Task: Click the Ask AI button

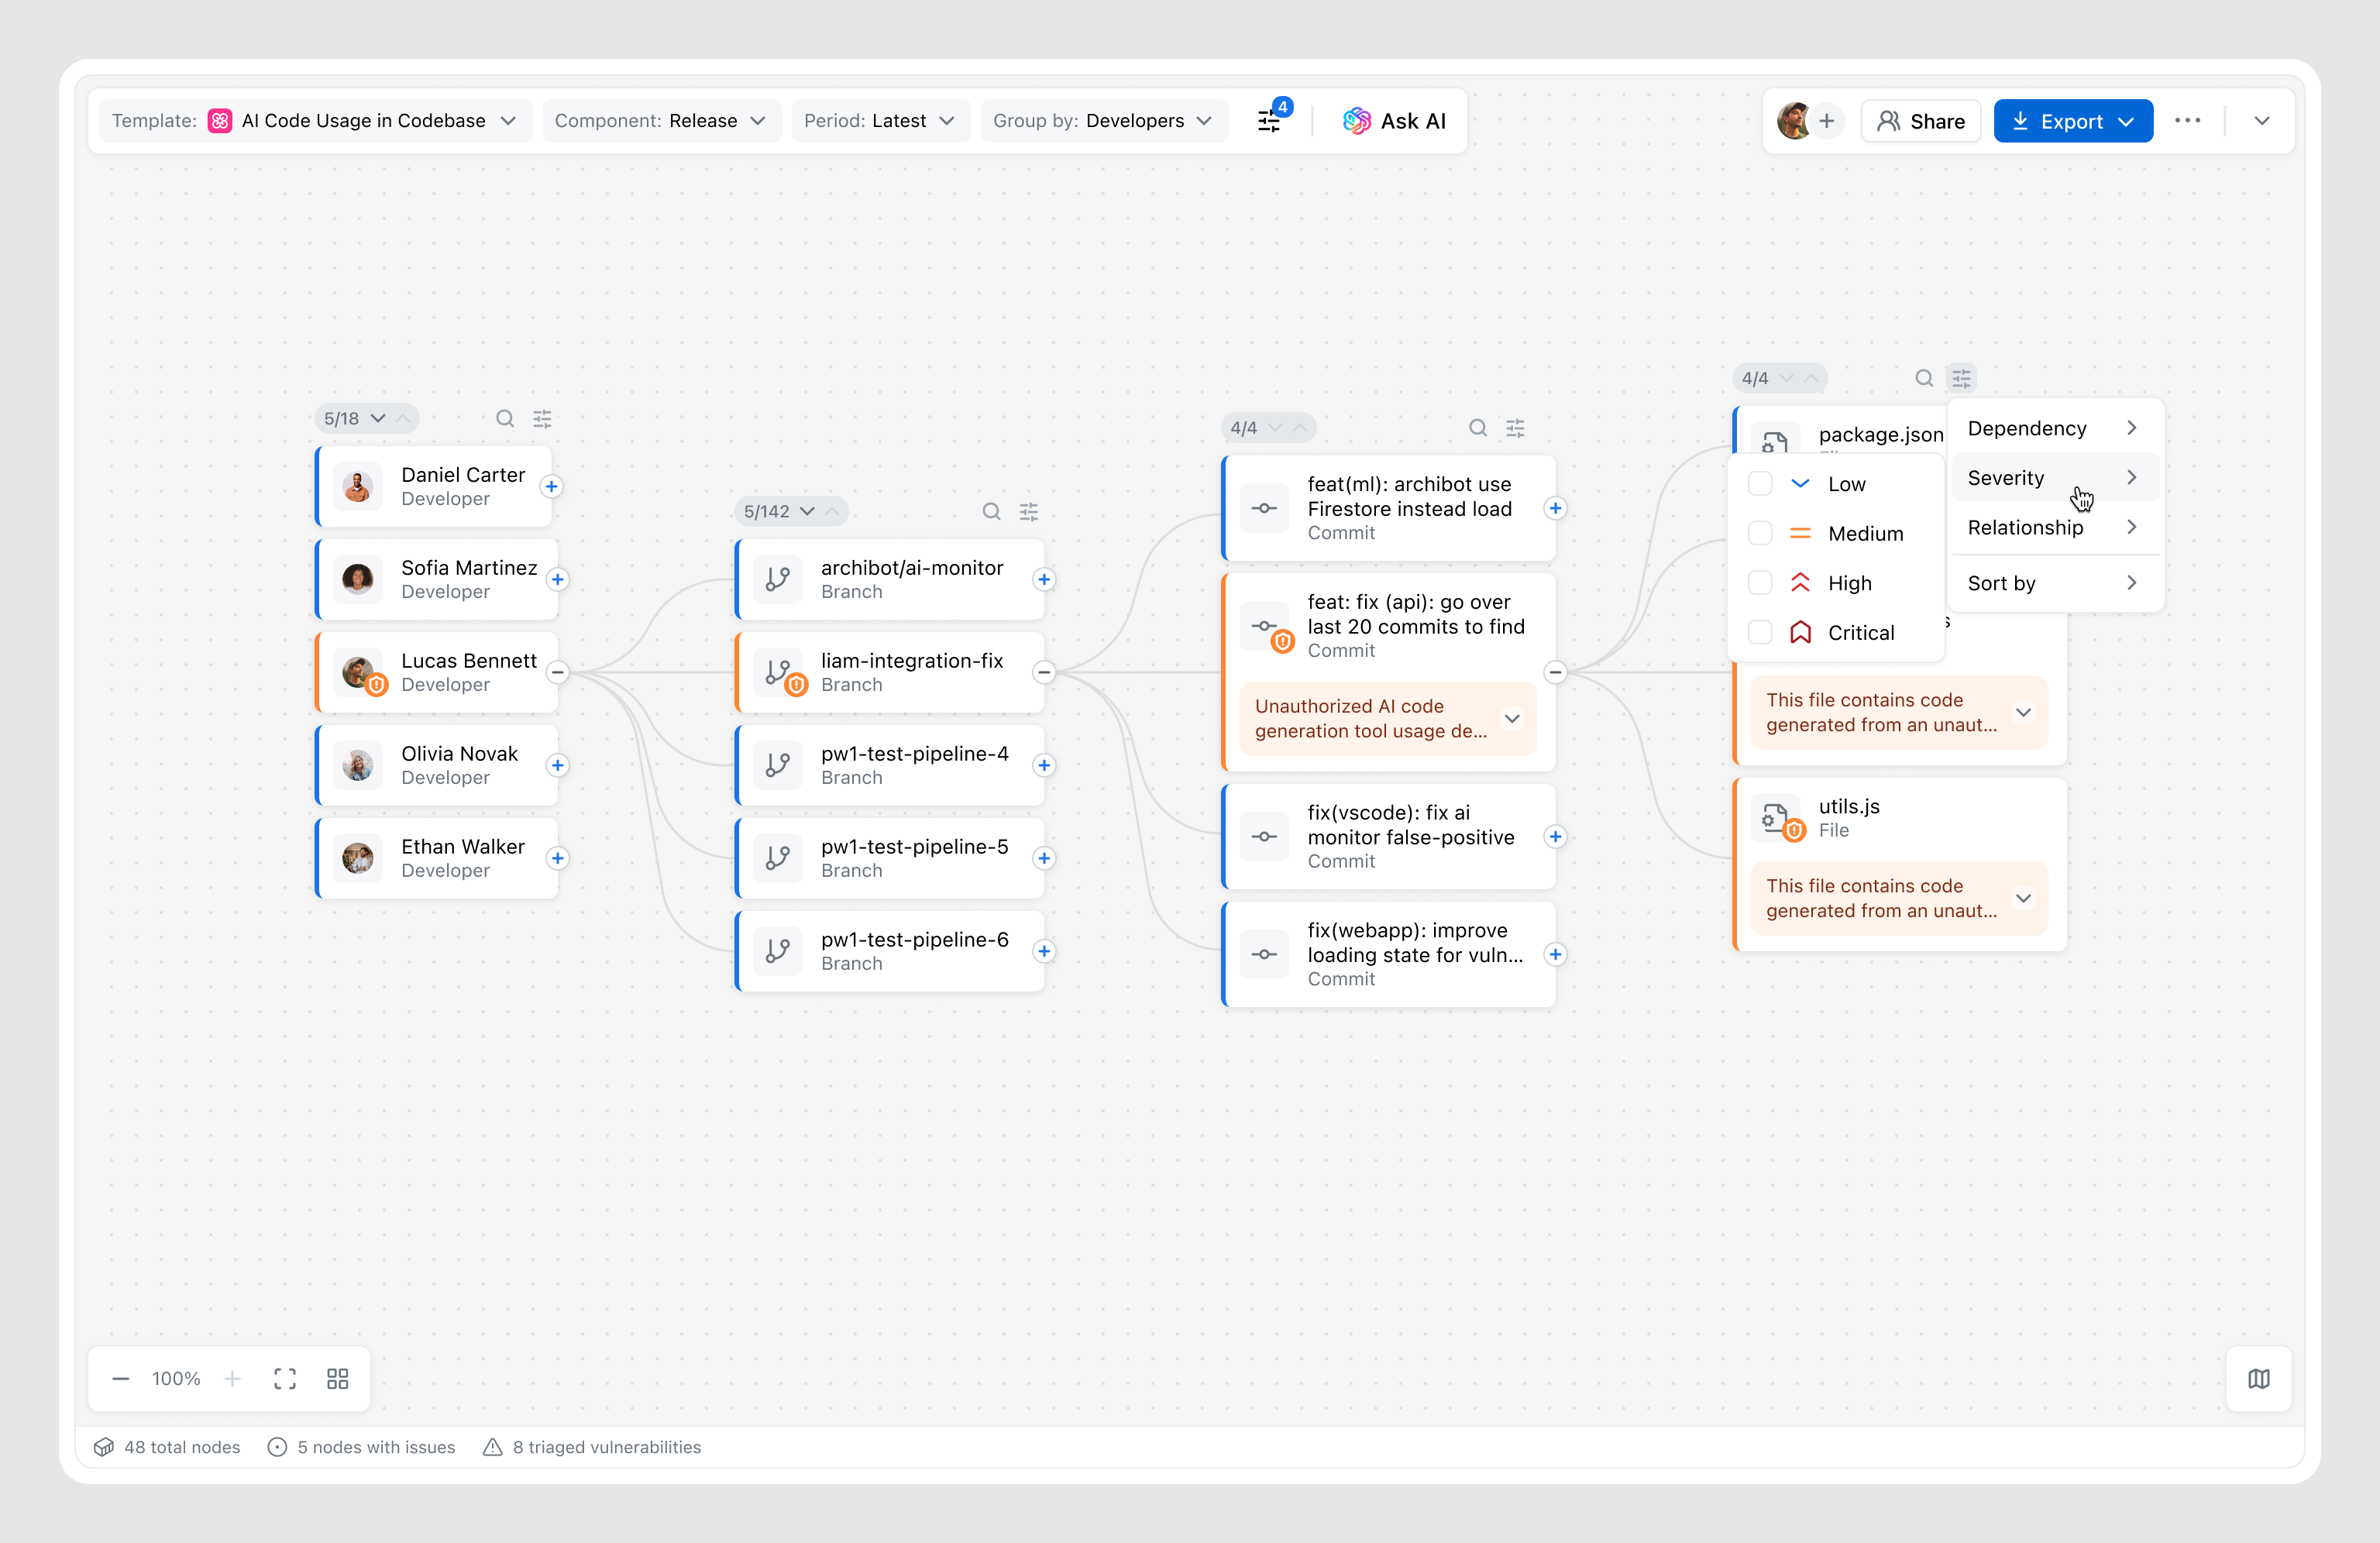Action: pyautogui.click(x=1394, y=121)
